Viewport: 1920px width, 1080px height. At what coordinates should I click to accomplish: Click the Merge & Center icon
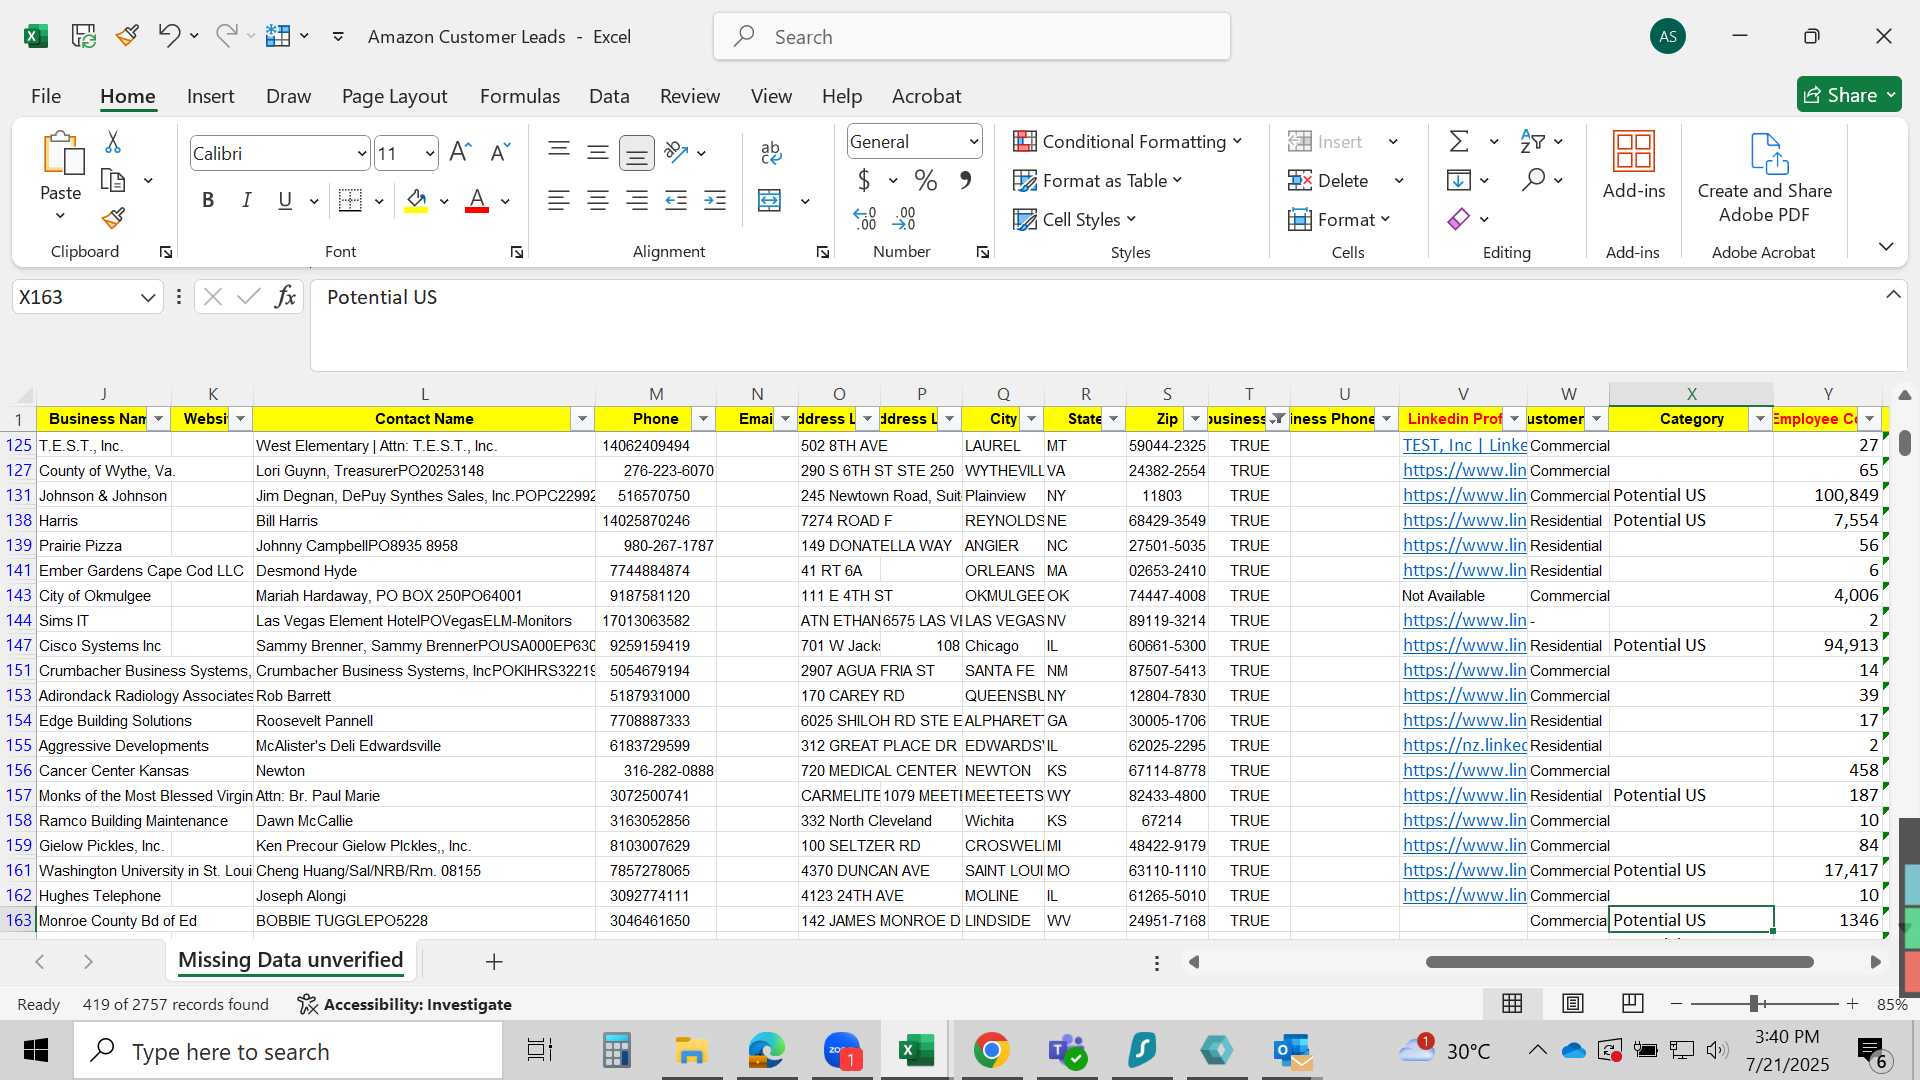point(770,200)
